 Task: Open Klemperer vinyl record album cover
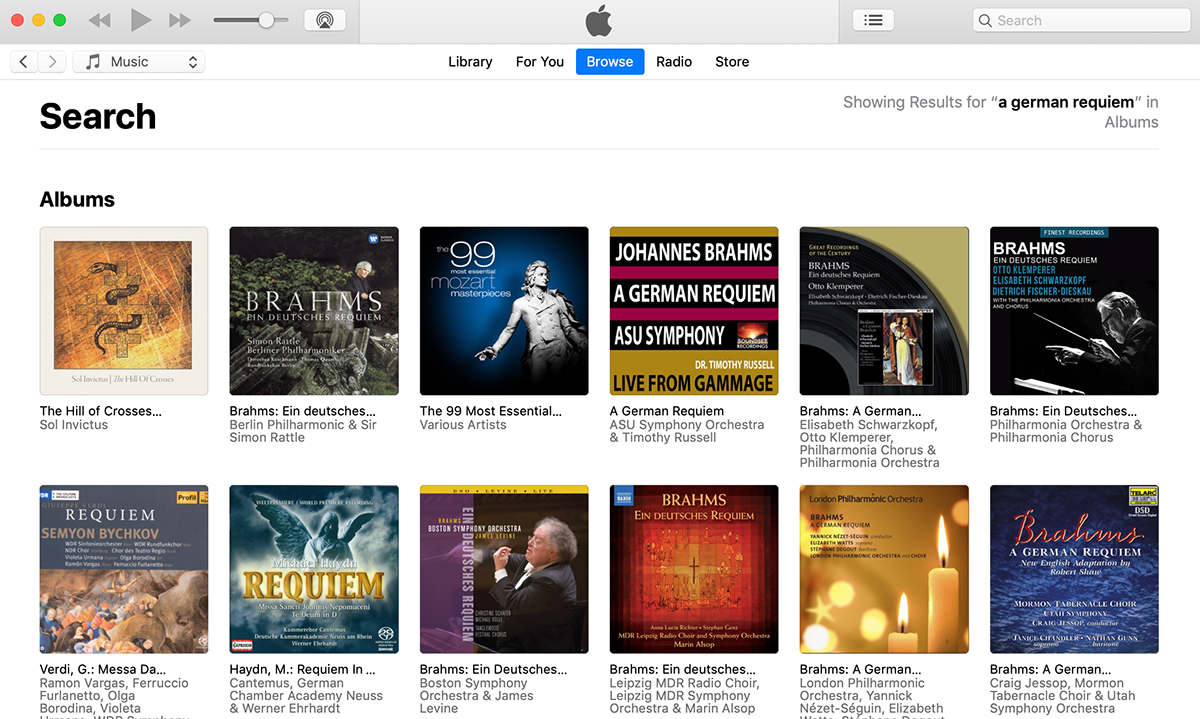[884, 311]
